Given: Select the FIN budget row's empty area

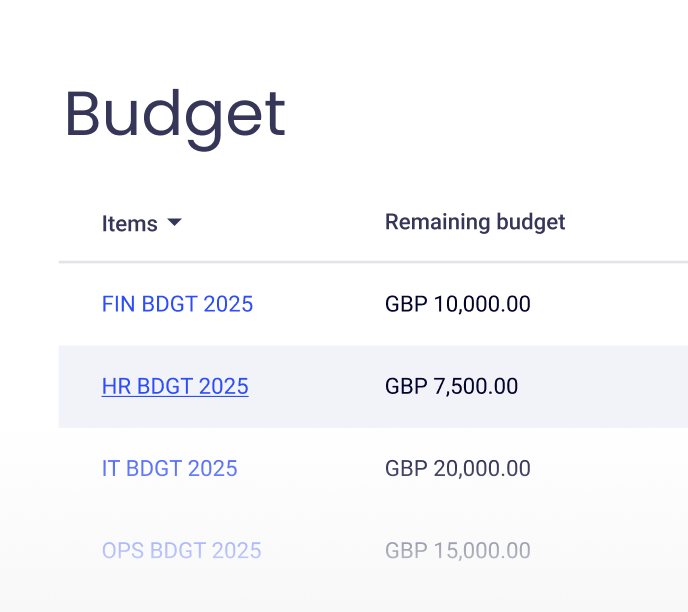Looking at the screenshot, I should click(610, 304).
